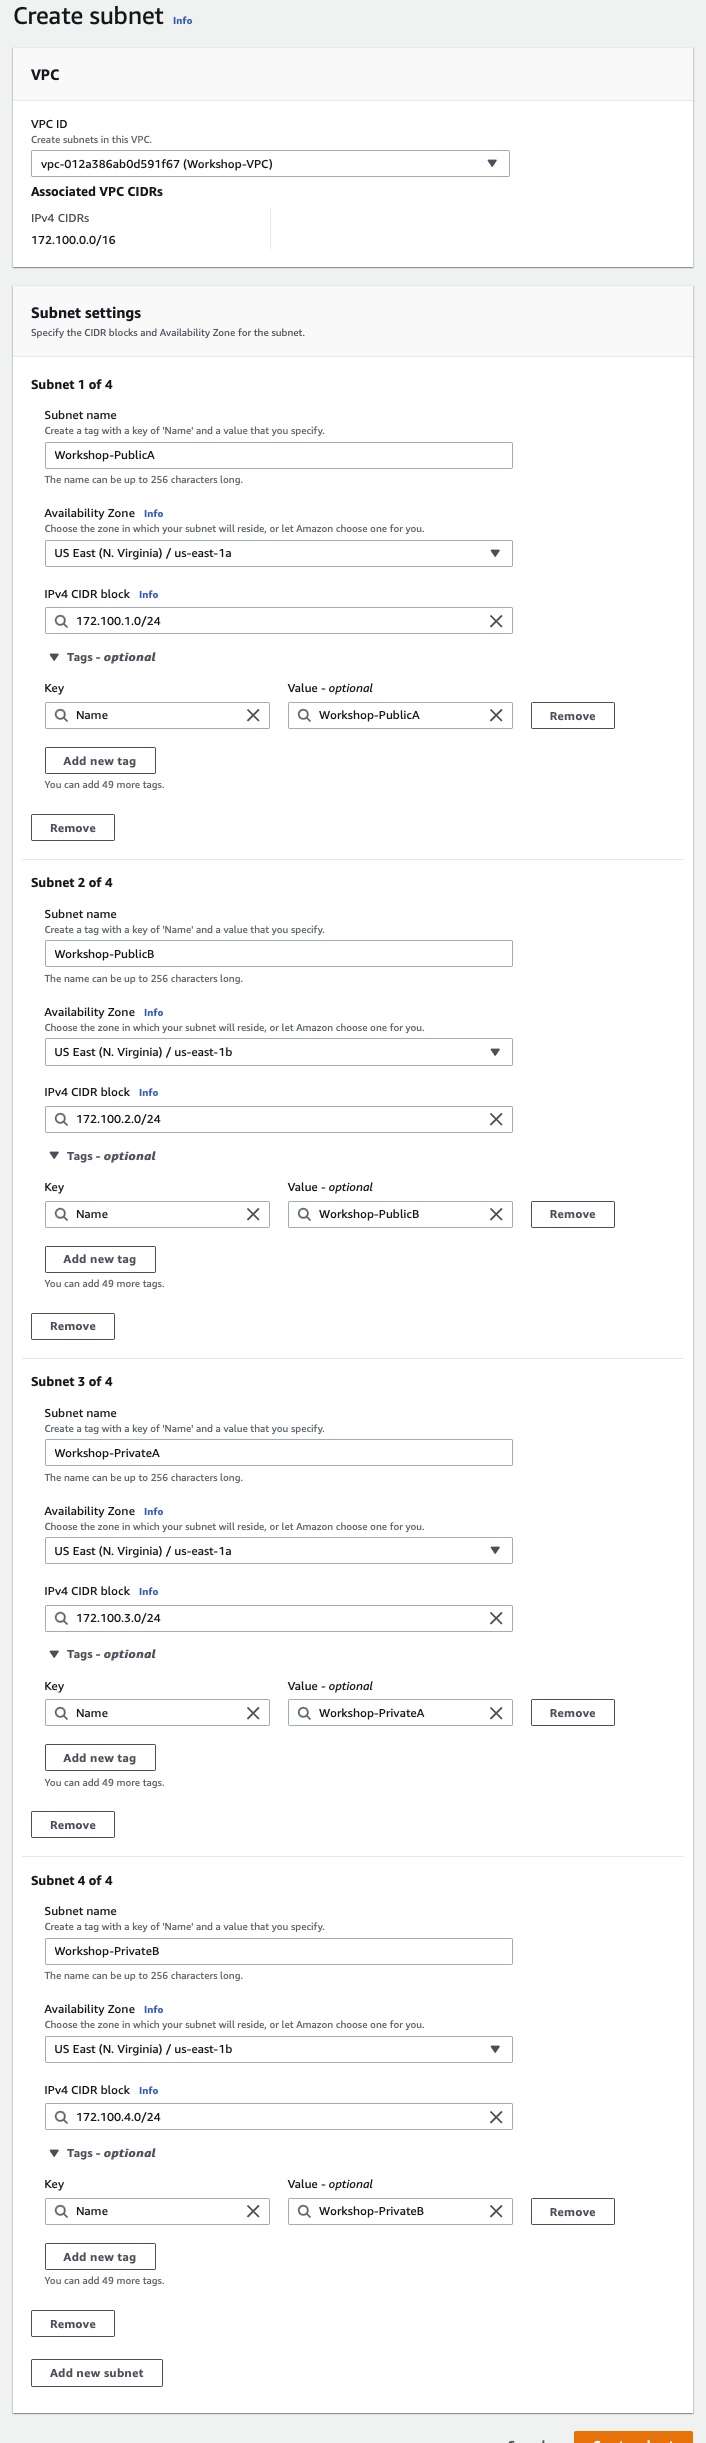
Task: Remove Subnet 4 of 4 entirely
Action: click(73, 2324)
